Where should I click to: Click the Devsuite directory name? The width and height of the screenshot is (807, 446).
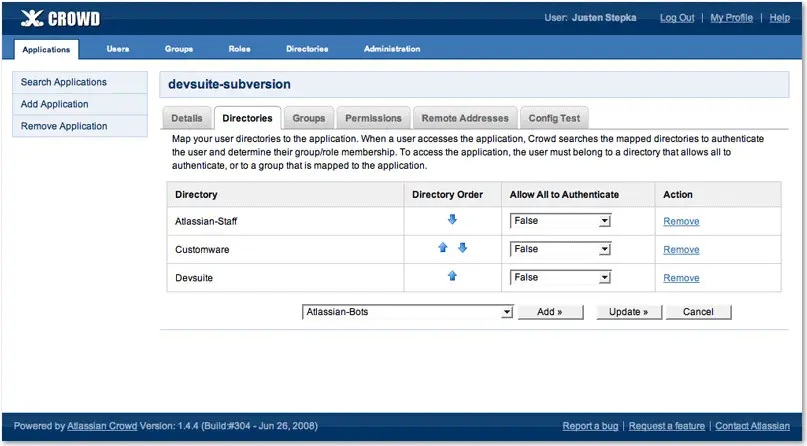pyautogui.click(x=194, y=278)
